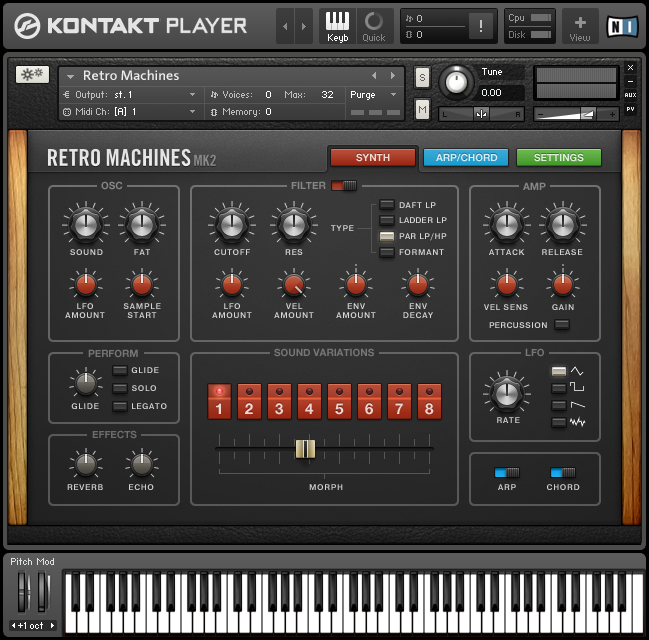This screenshot has height=640, width=649.
Task: Select sound variation 2
Action: [249, 402]
